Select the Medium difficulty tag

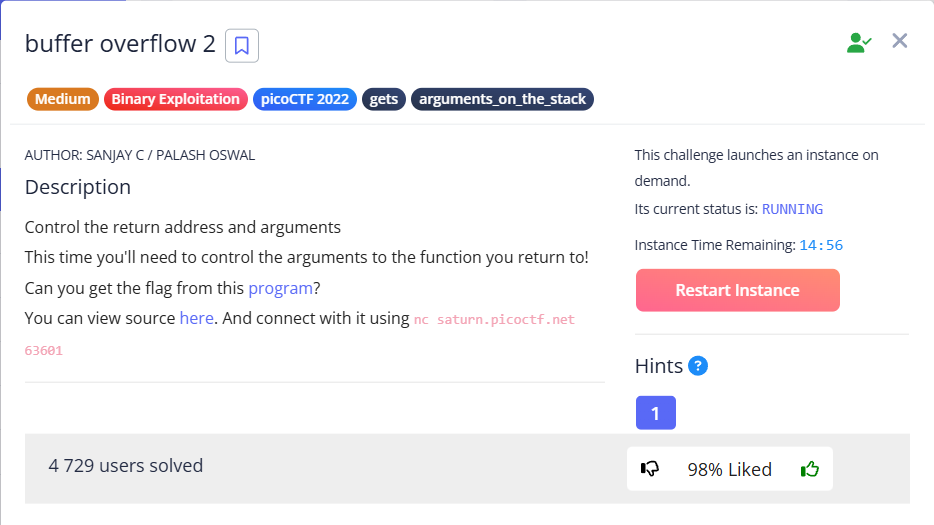[63, 99]
